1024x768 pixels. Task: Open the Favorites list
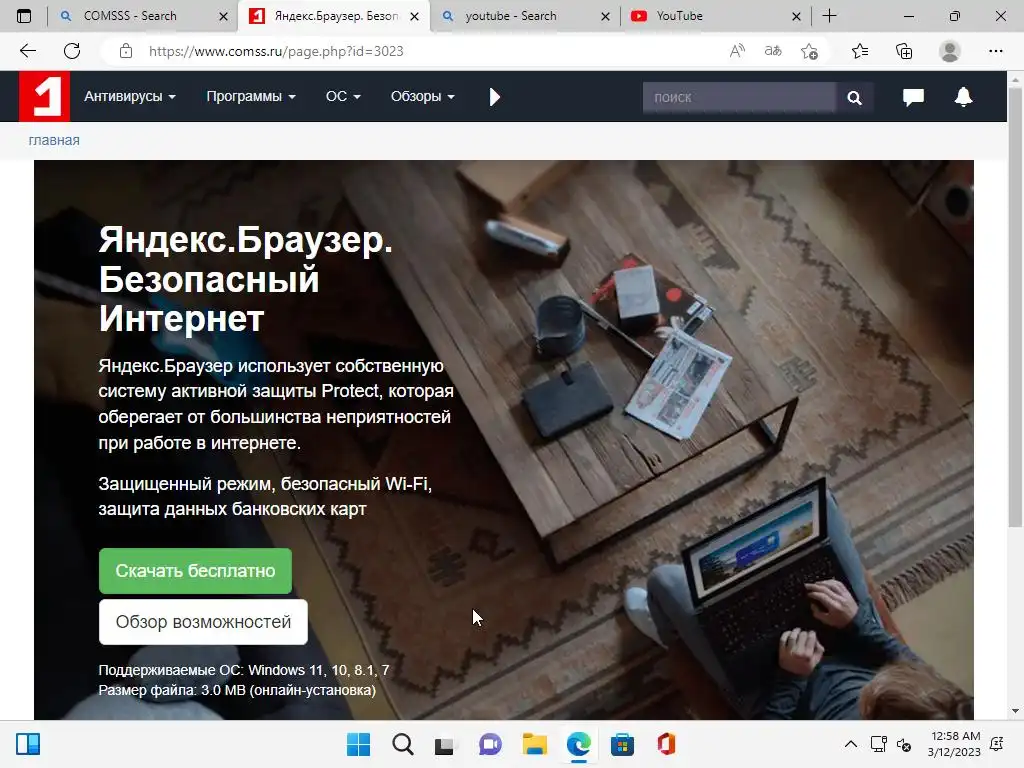pos(860,51)
